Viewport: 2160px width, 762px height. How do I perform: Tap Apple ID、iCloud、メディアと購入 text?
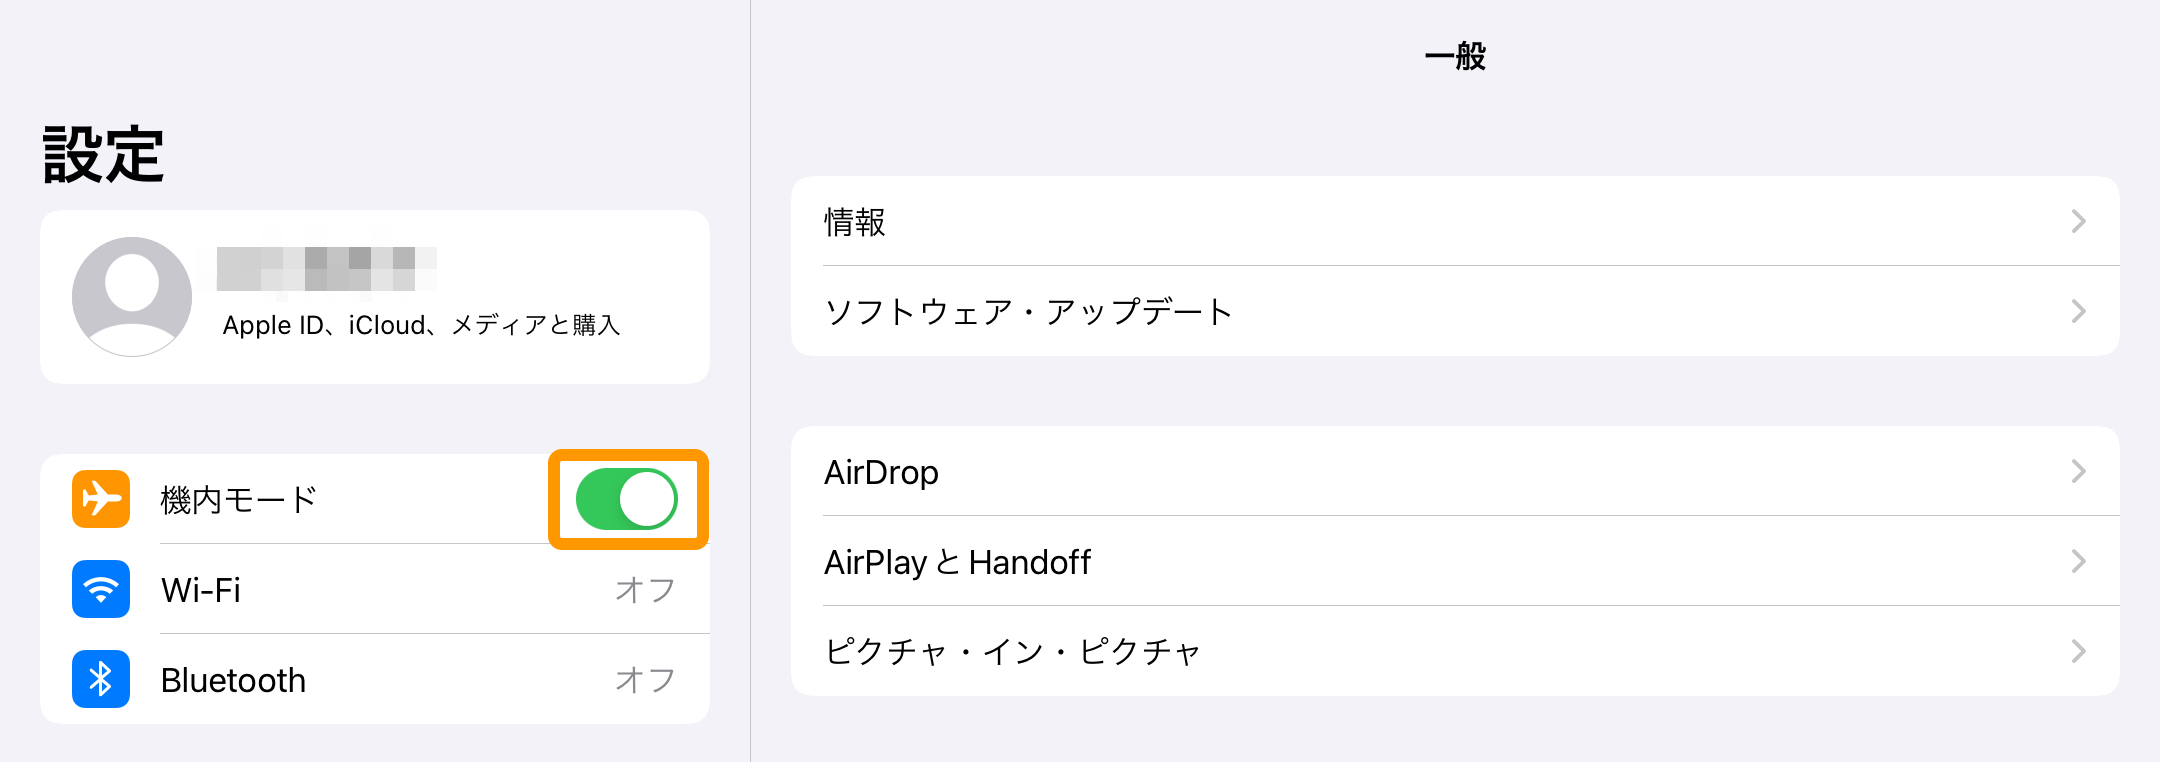(421, 325)
